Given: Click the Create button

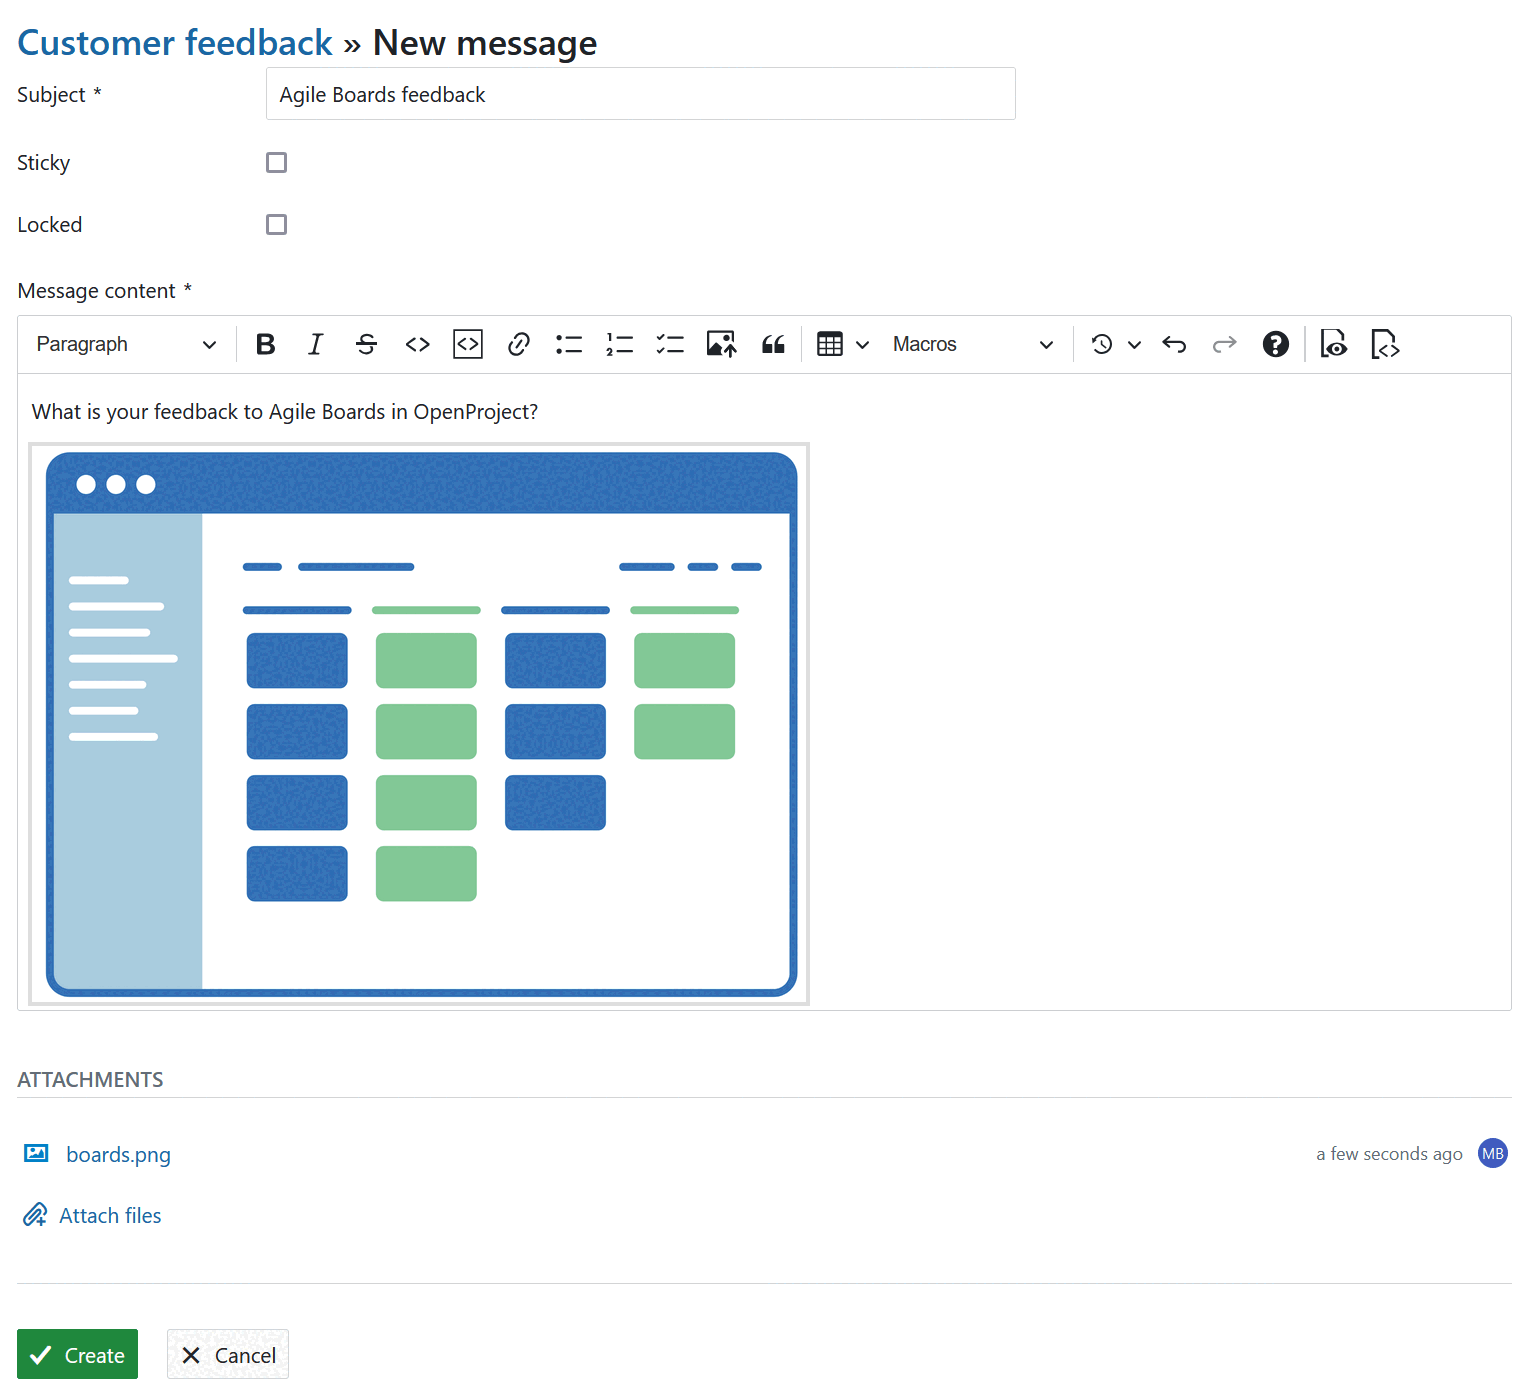Looking at the screenshot, I should coord(77,1354).
